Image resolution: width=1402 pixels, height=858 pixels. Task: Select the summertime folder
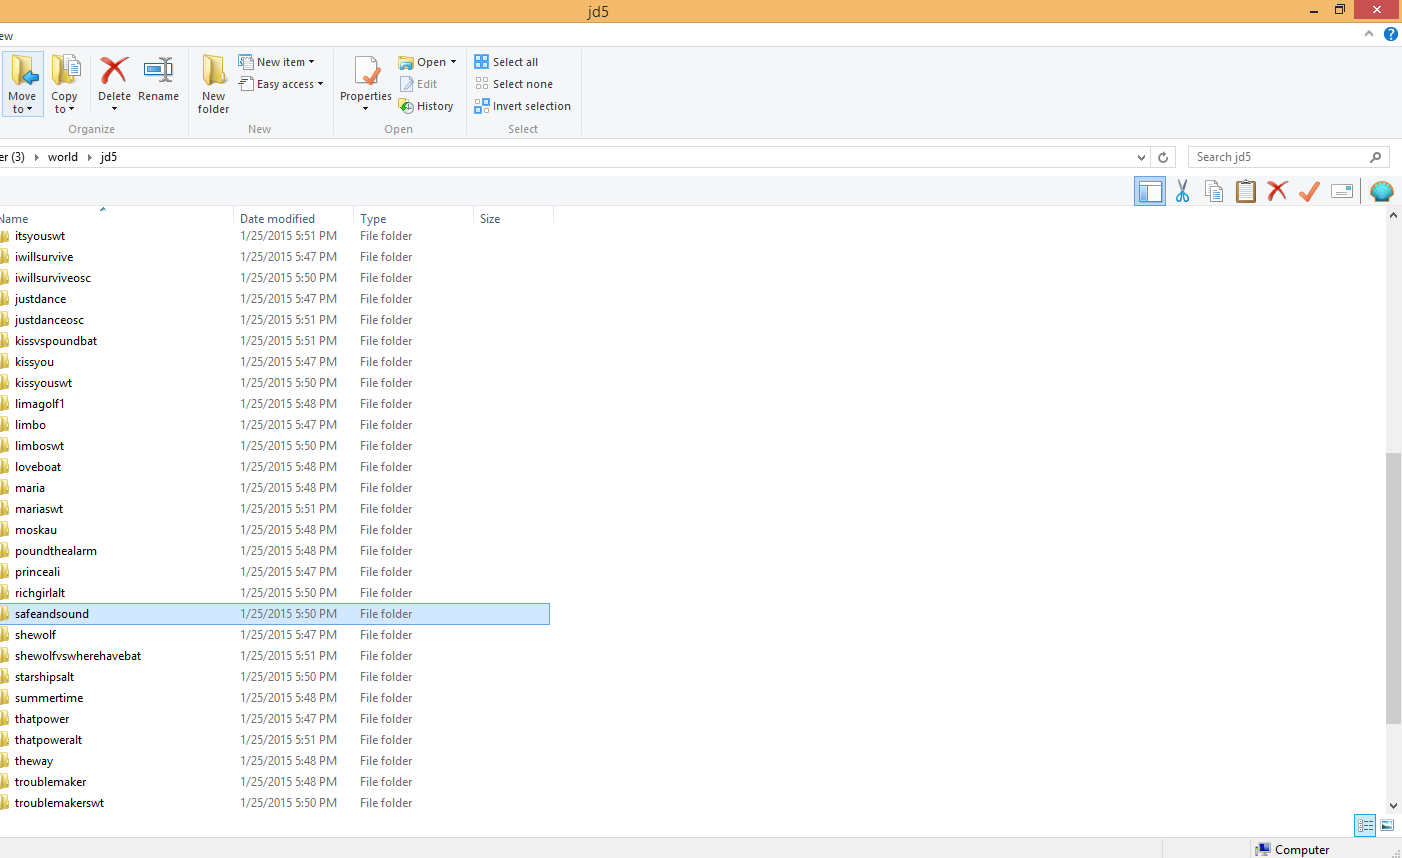pyautogui.click(x=49, y=698)
